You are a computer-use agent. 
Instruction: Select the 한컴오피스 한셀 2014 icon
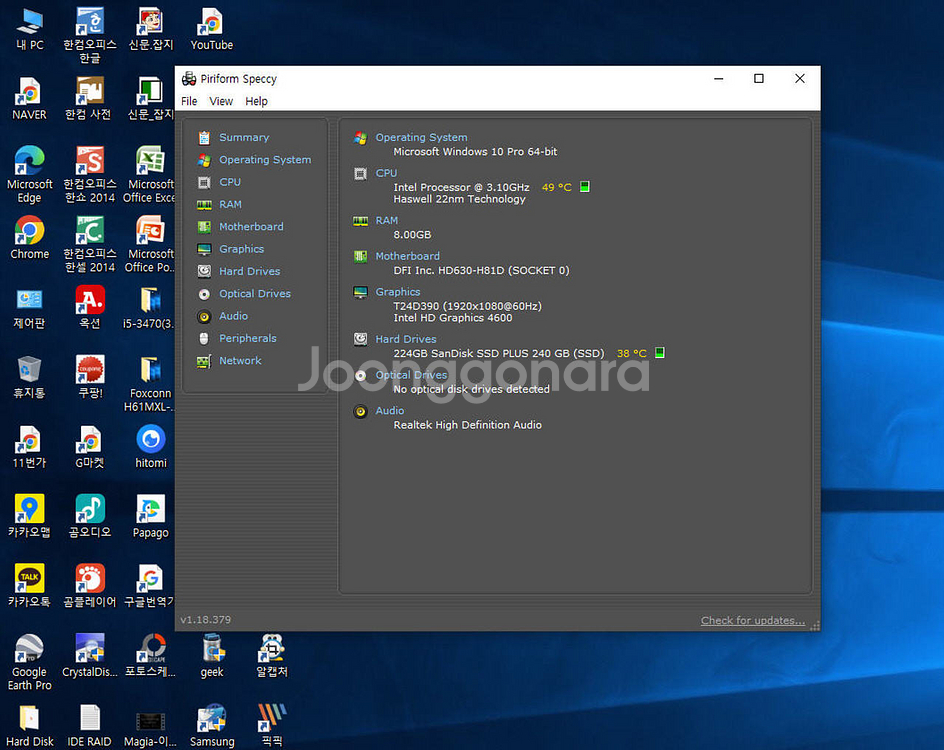[90, 244]
